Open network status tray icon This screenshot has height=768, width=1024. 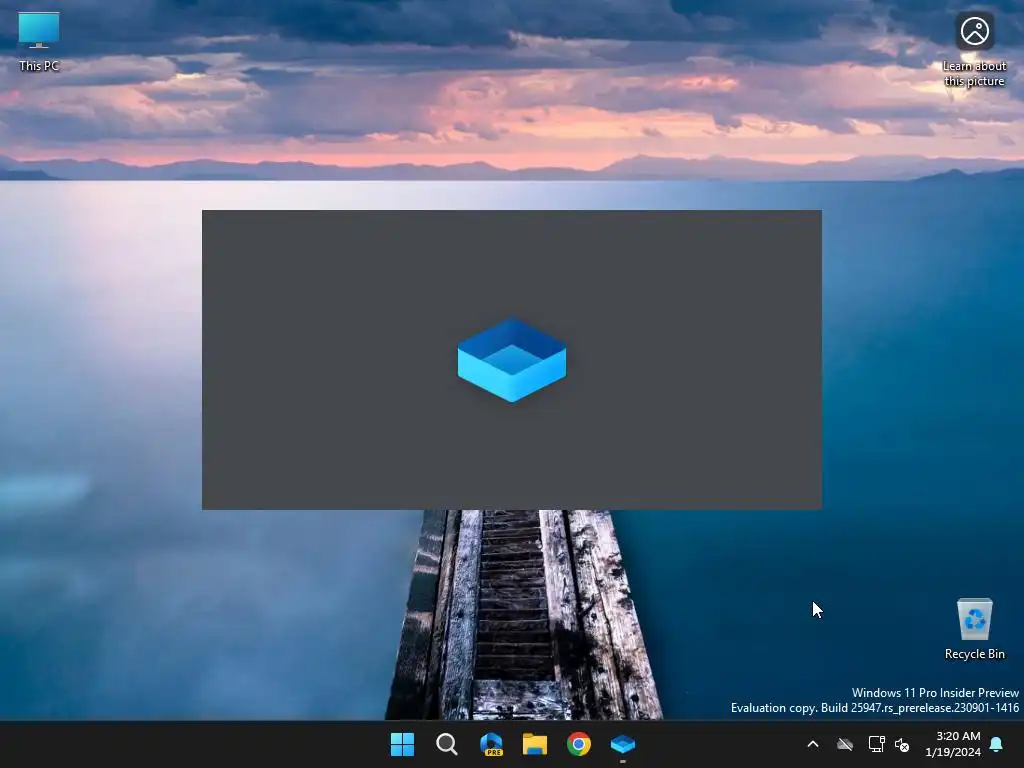[876, 744]
